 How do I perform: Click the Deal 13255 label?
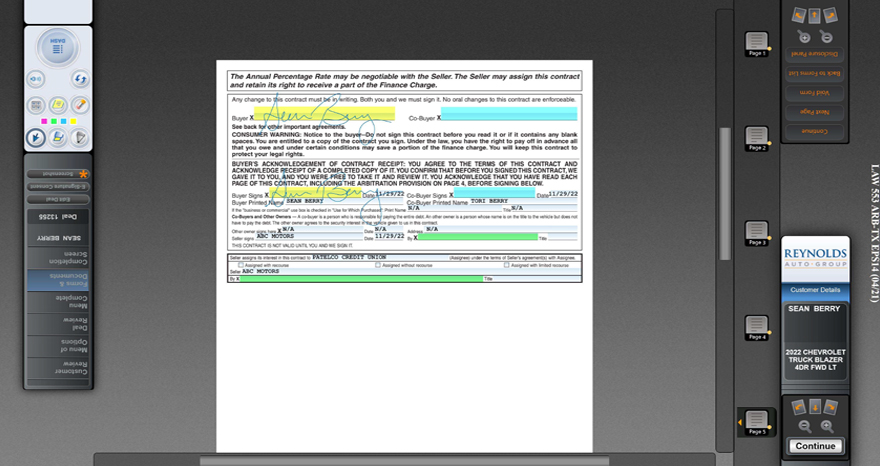58,217
